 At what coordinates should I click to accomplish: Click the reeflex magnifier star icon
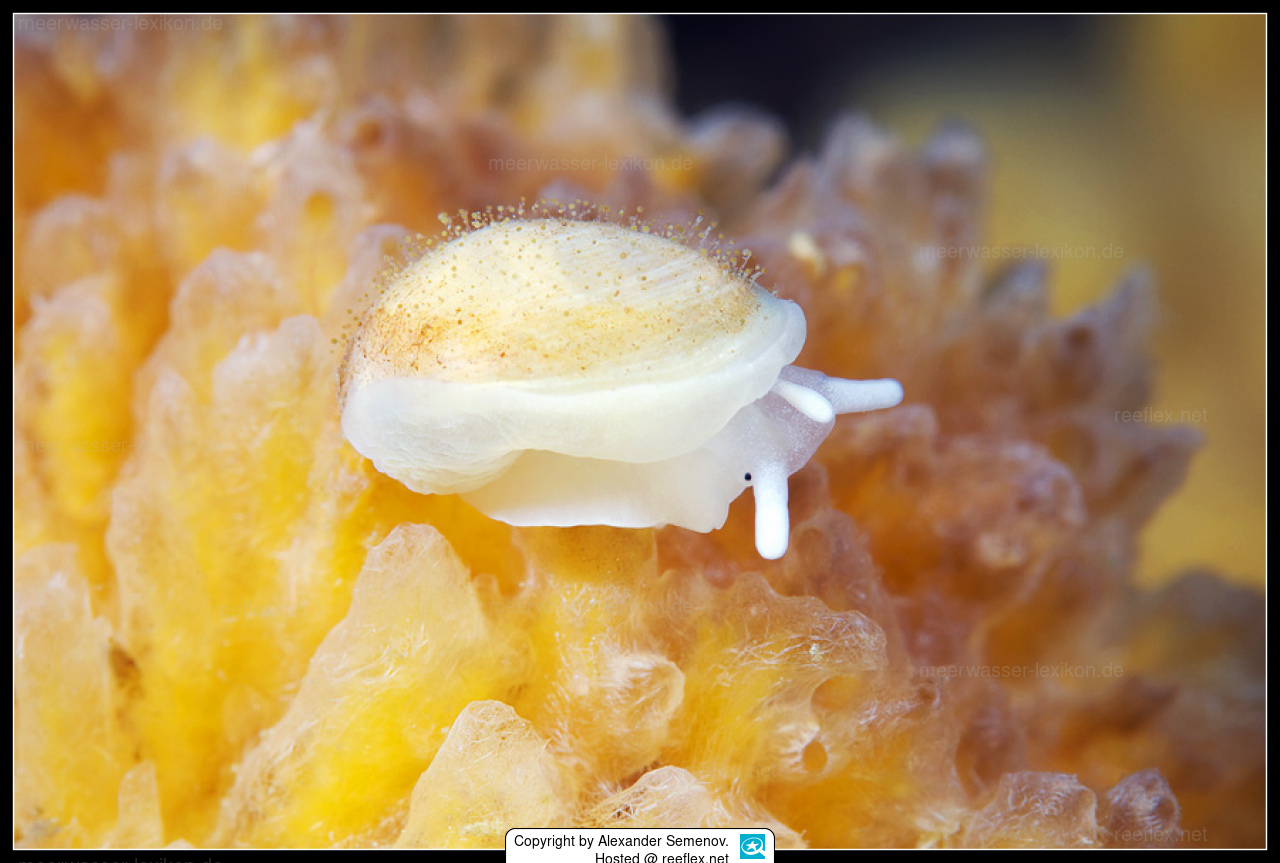coord(752,846)
